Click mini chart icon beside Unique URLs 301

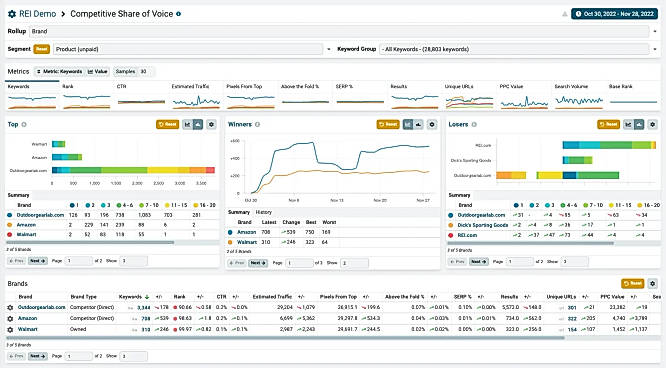click(x=562, y=308)
